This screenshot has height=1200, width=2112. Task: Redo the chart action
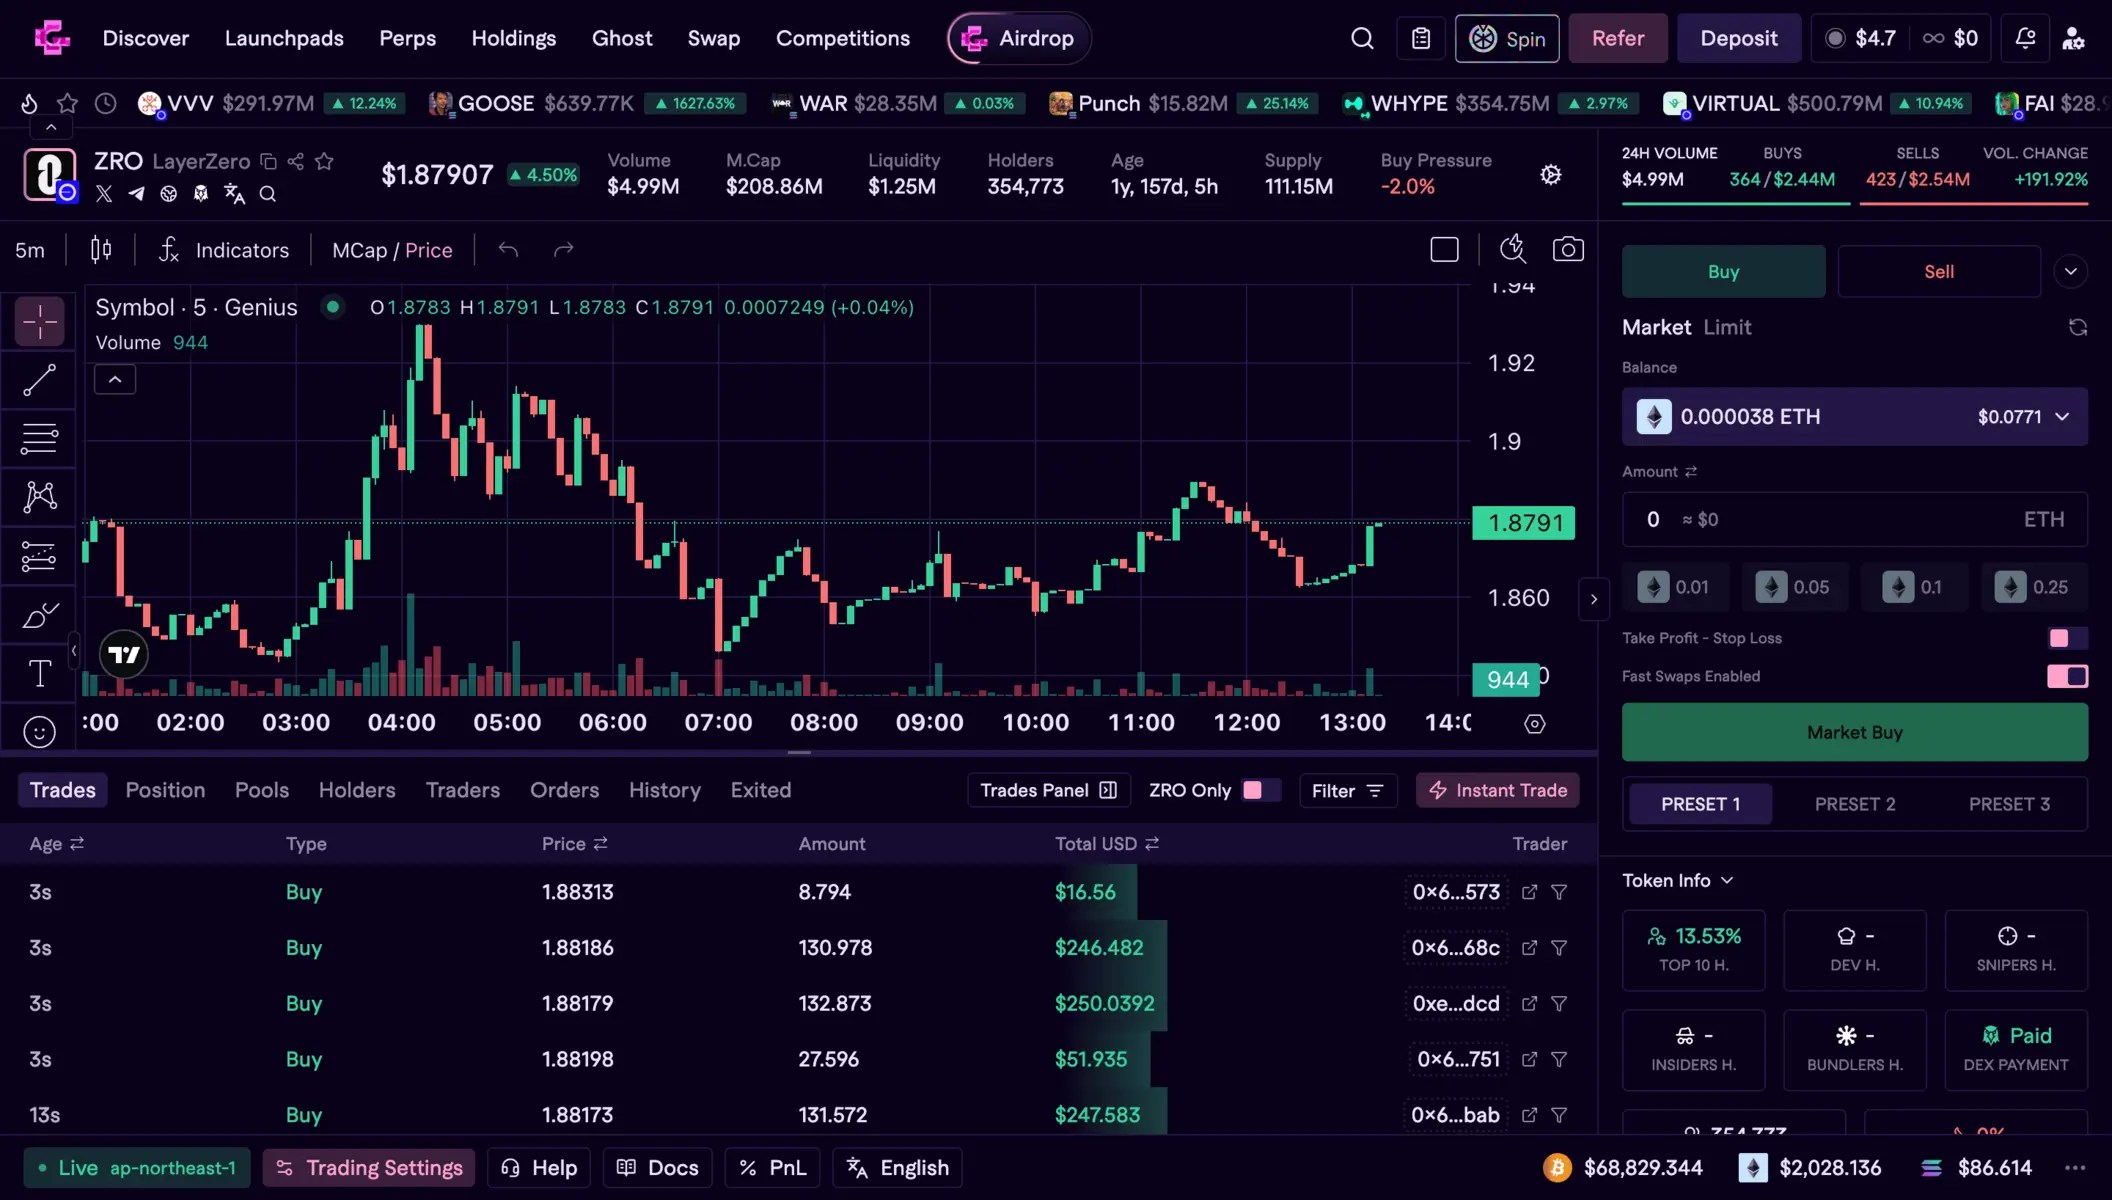coord(564,250)
